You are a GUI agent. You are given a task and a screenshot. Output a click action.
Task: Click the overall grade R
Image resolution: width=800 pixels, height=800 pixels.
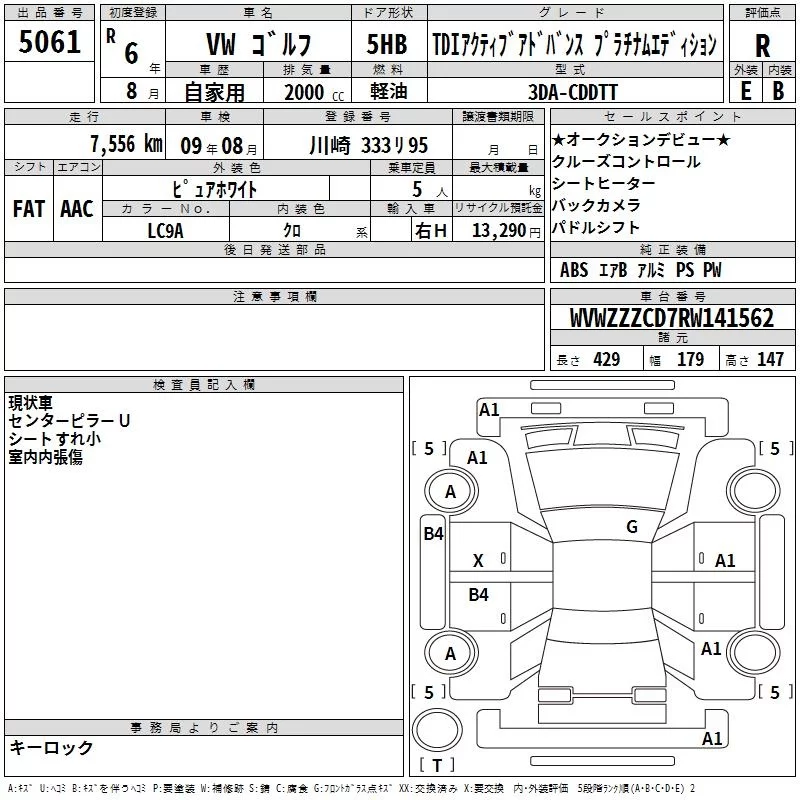[x=762, y=46]
